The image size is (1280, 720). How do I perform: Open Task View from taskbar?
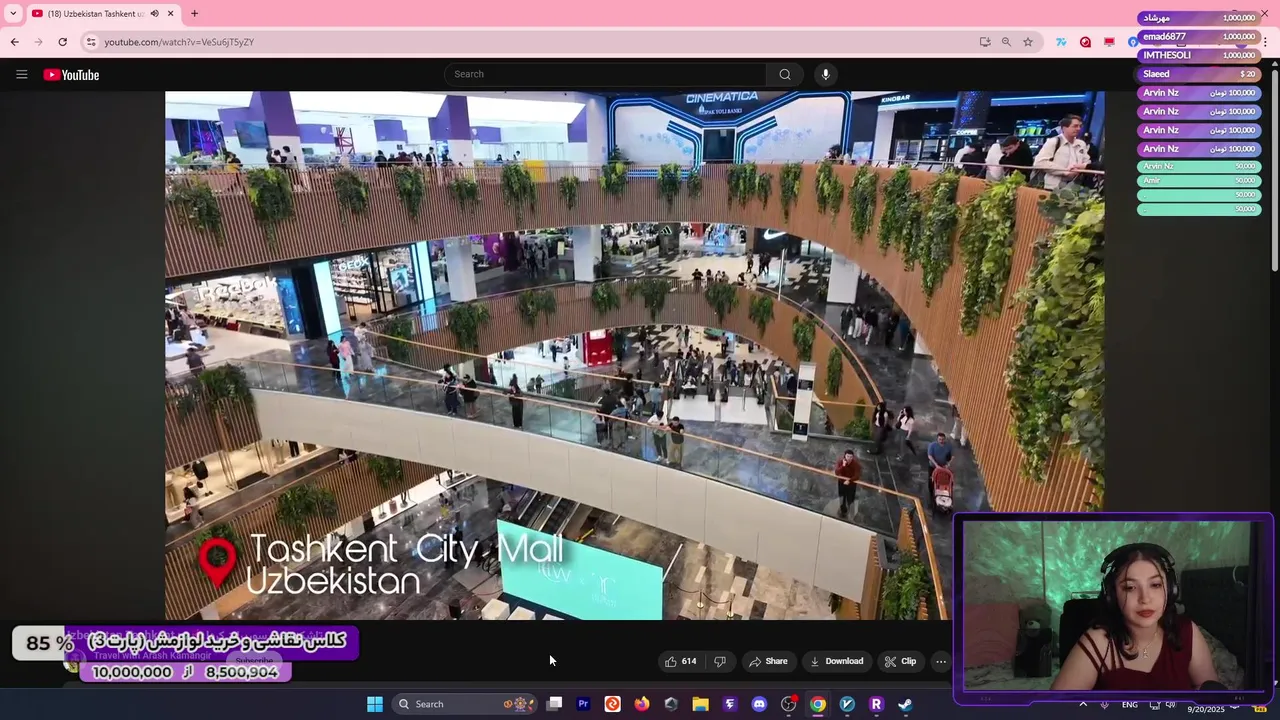pos(554,704)
